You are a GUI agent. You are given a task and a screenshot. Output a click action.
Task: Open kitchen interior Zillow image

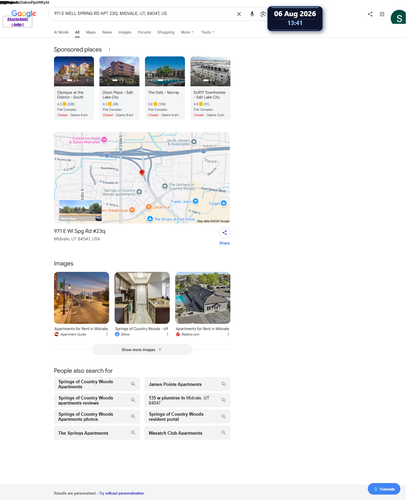[142, 298]
